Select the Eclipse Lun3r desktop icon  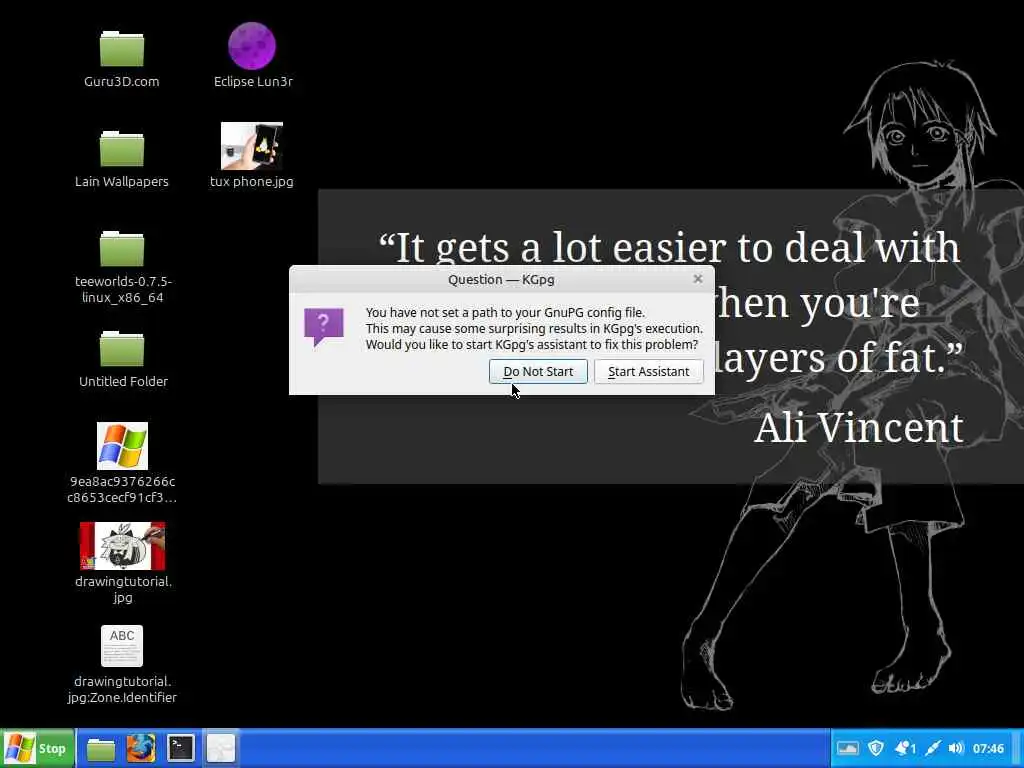[252, 46]
